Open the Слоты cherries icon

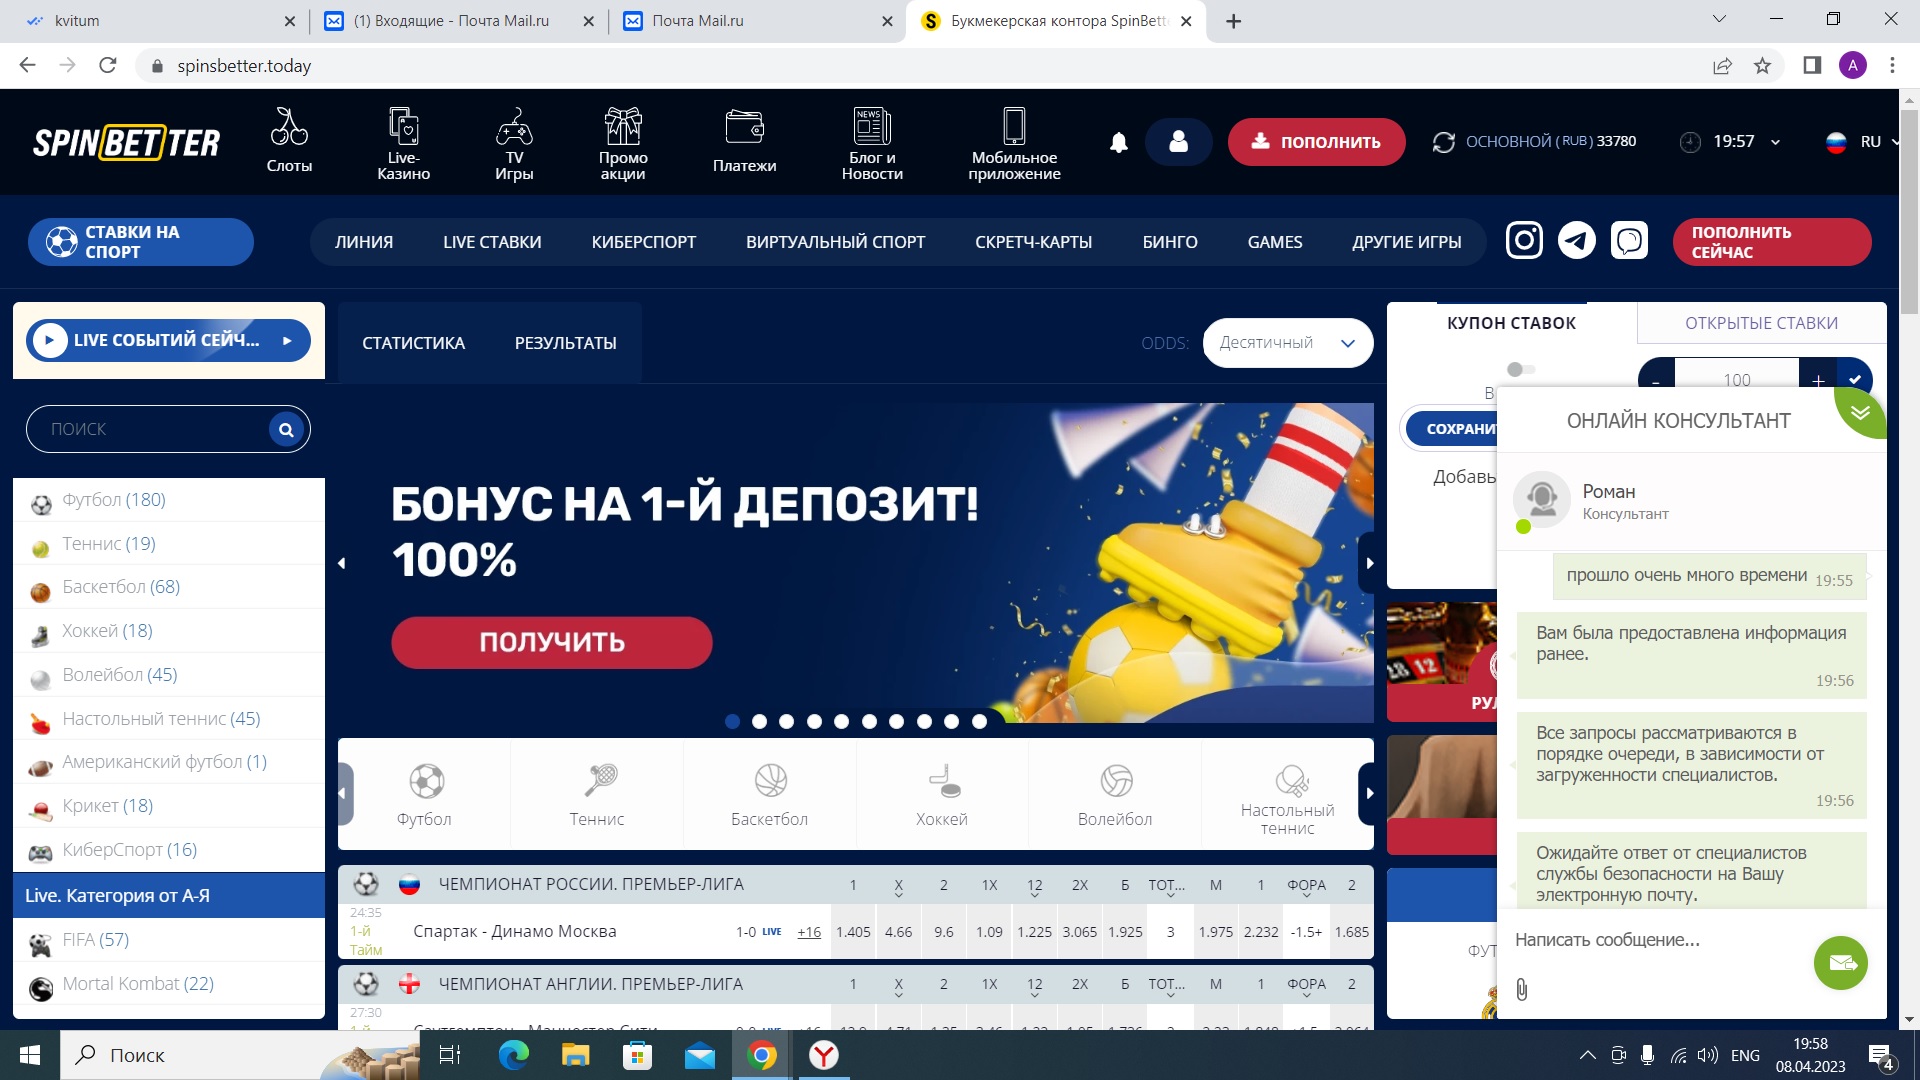(x=289, y=127)
